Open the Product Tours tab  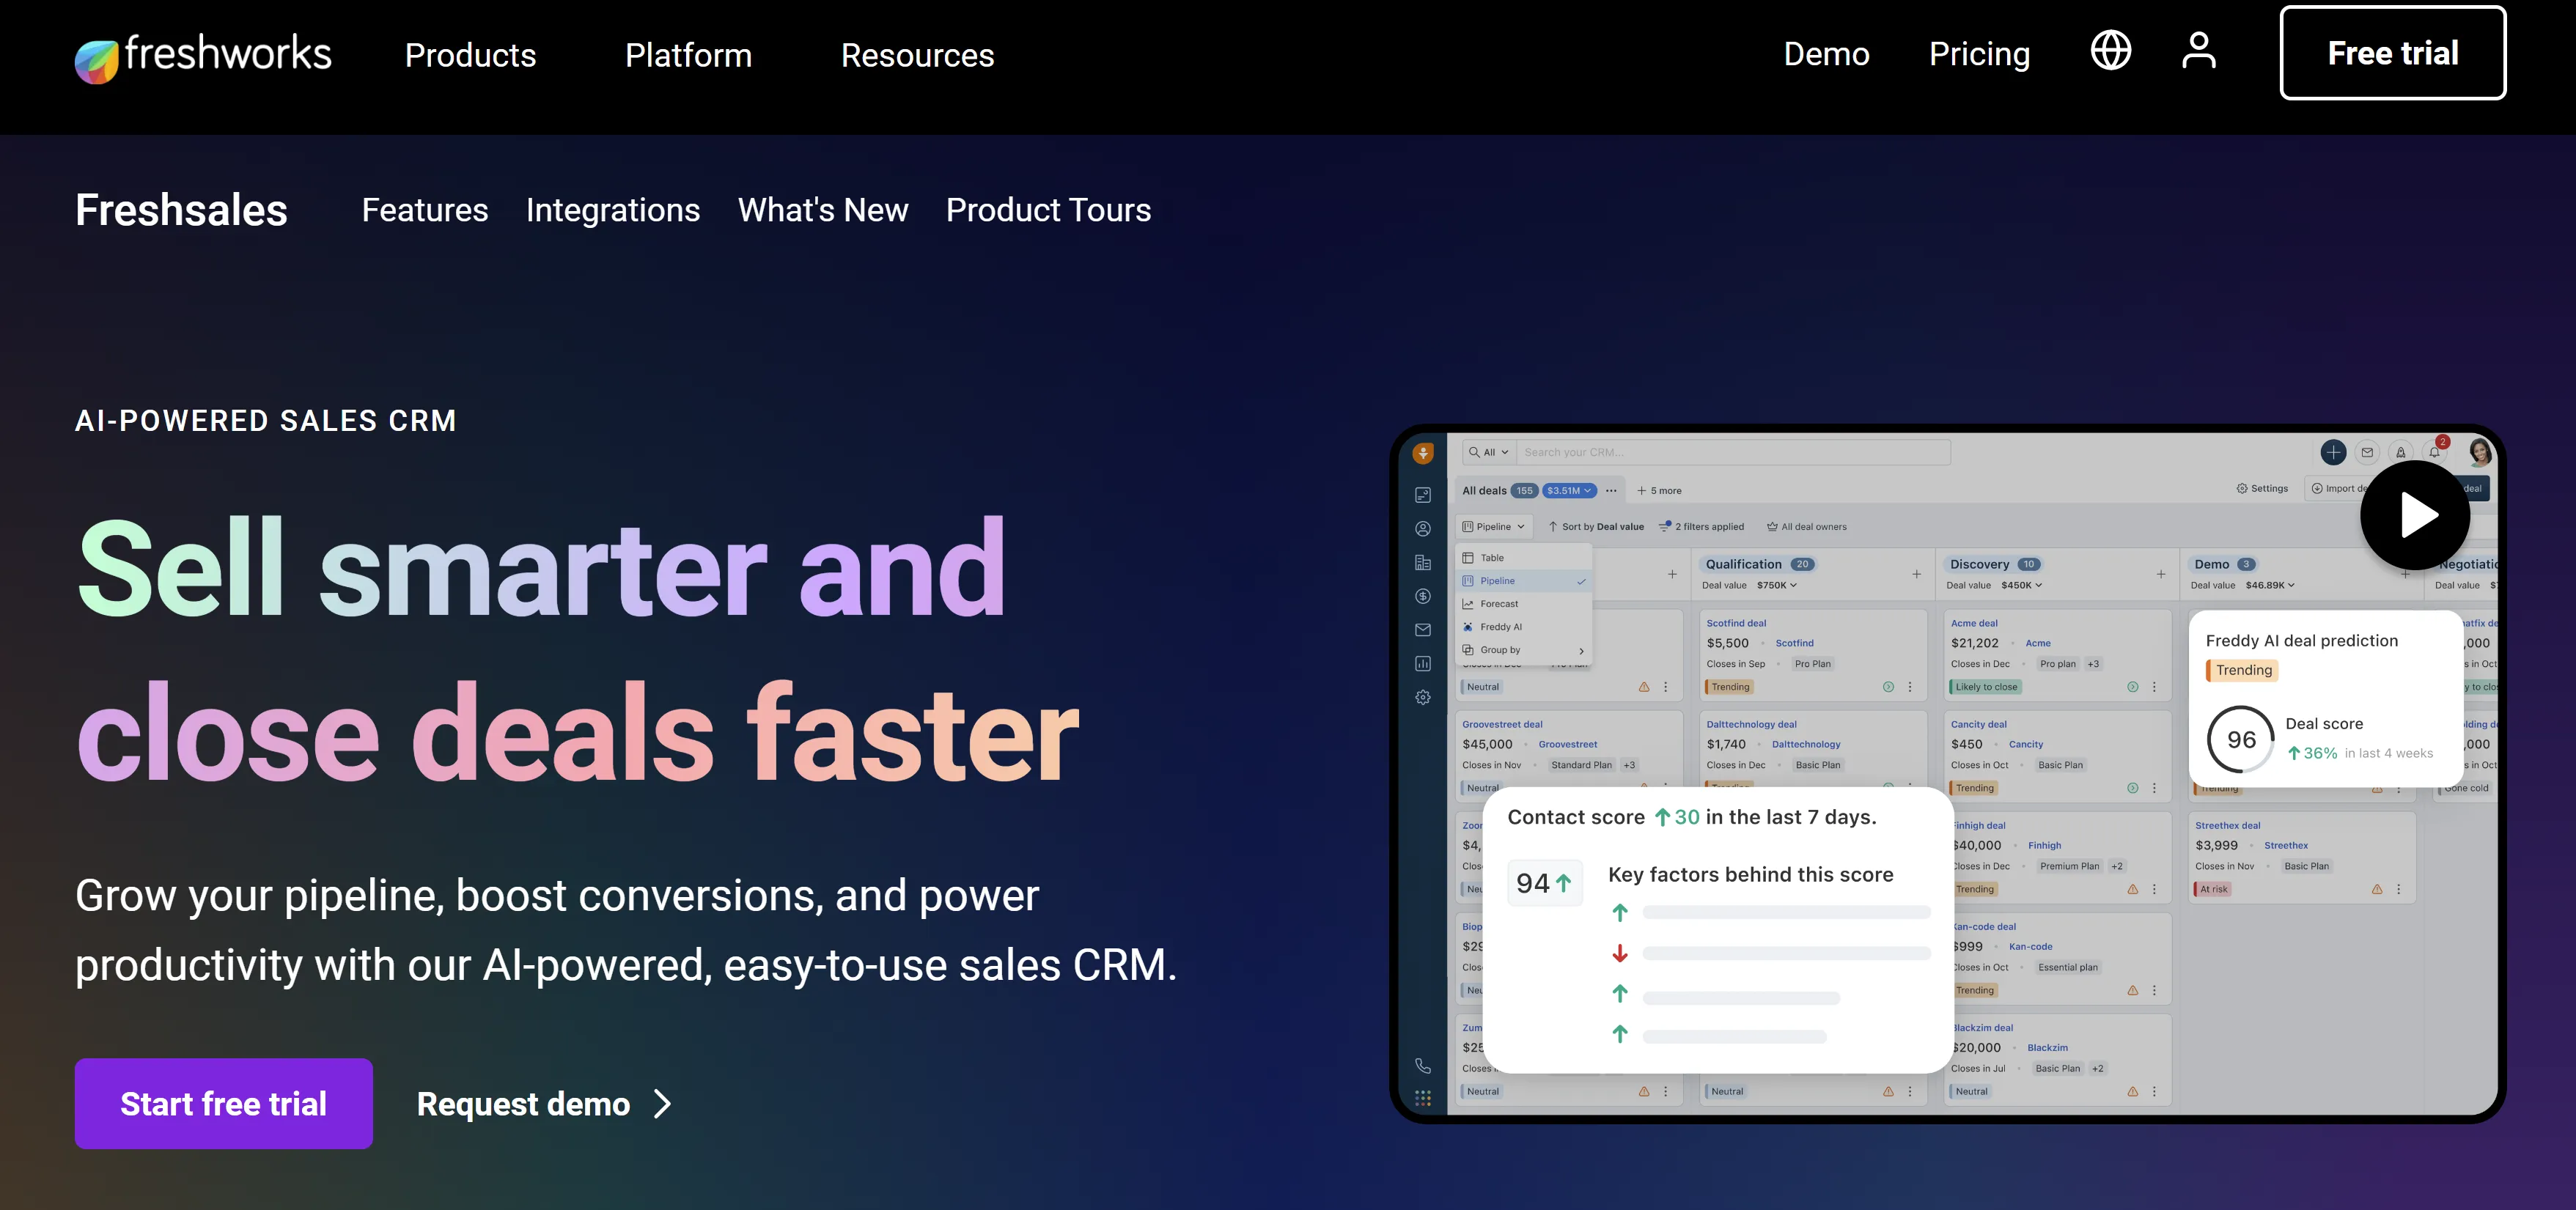(x=1048, y=210)
